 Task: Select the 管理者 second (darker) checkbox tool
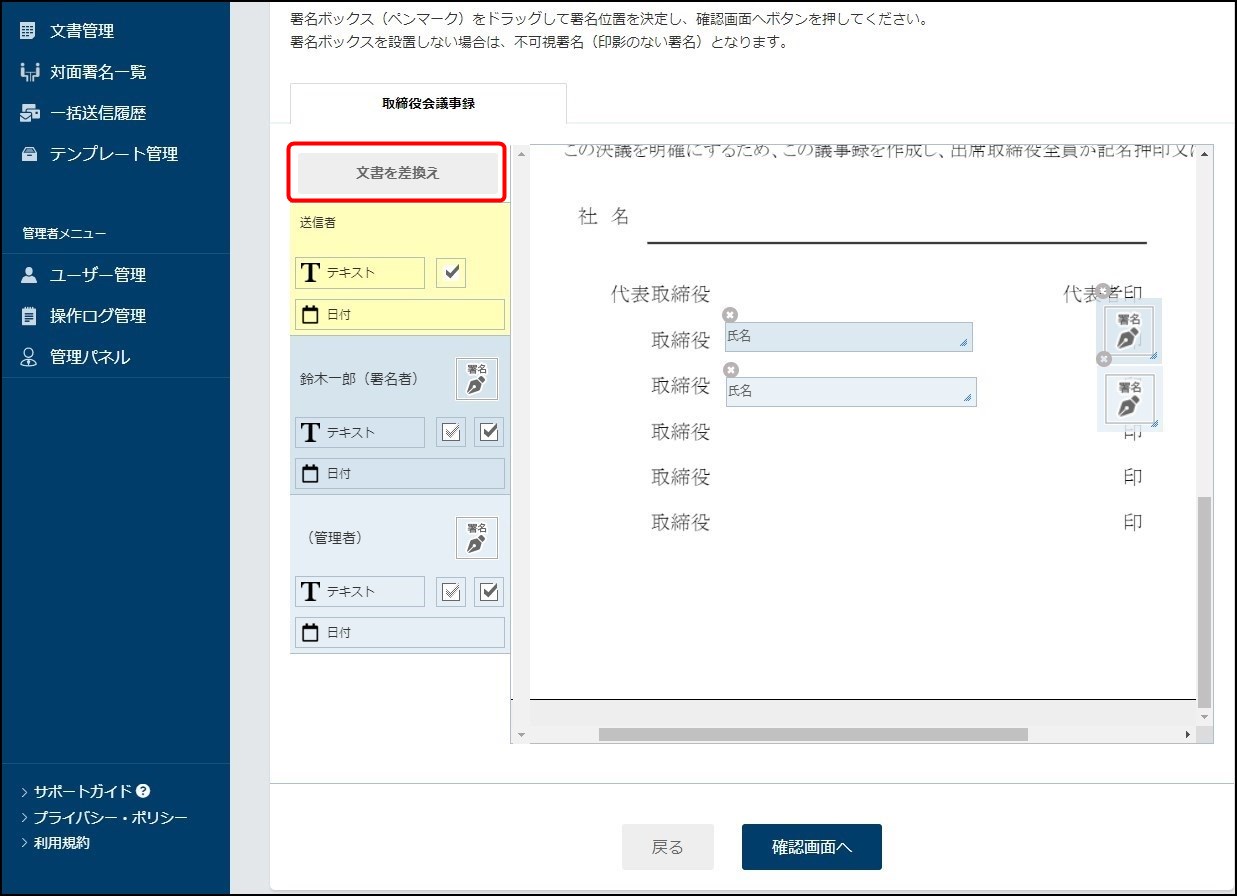(489, 591)
